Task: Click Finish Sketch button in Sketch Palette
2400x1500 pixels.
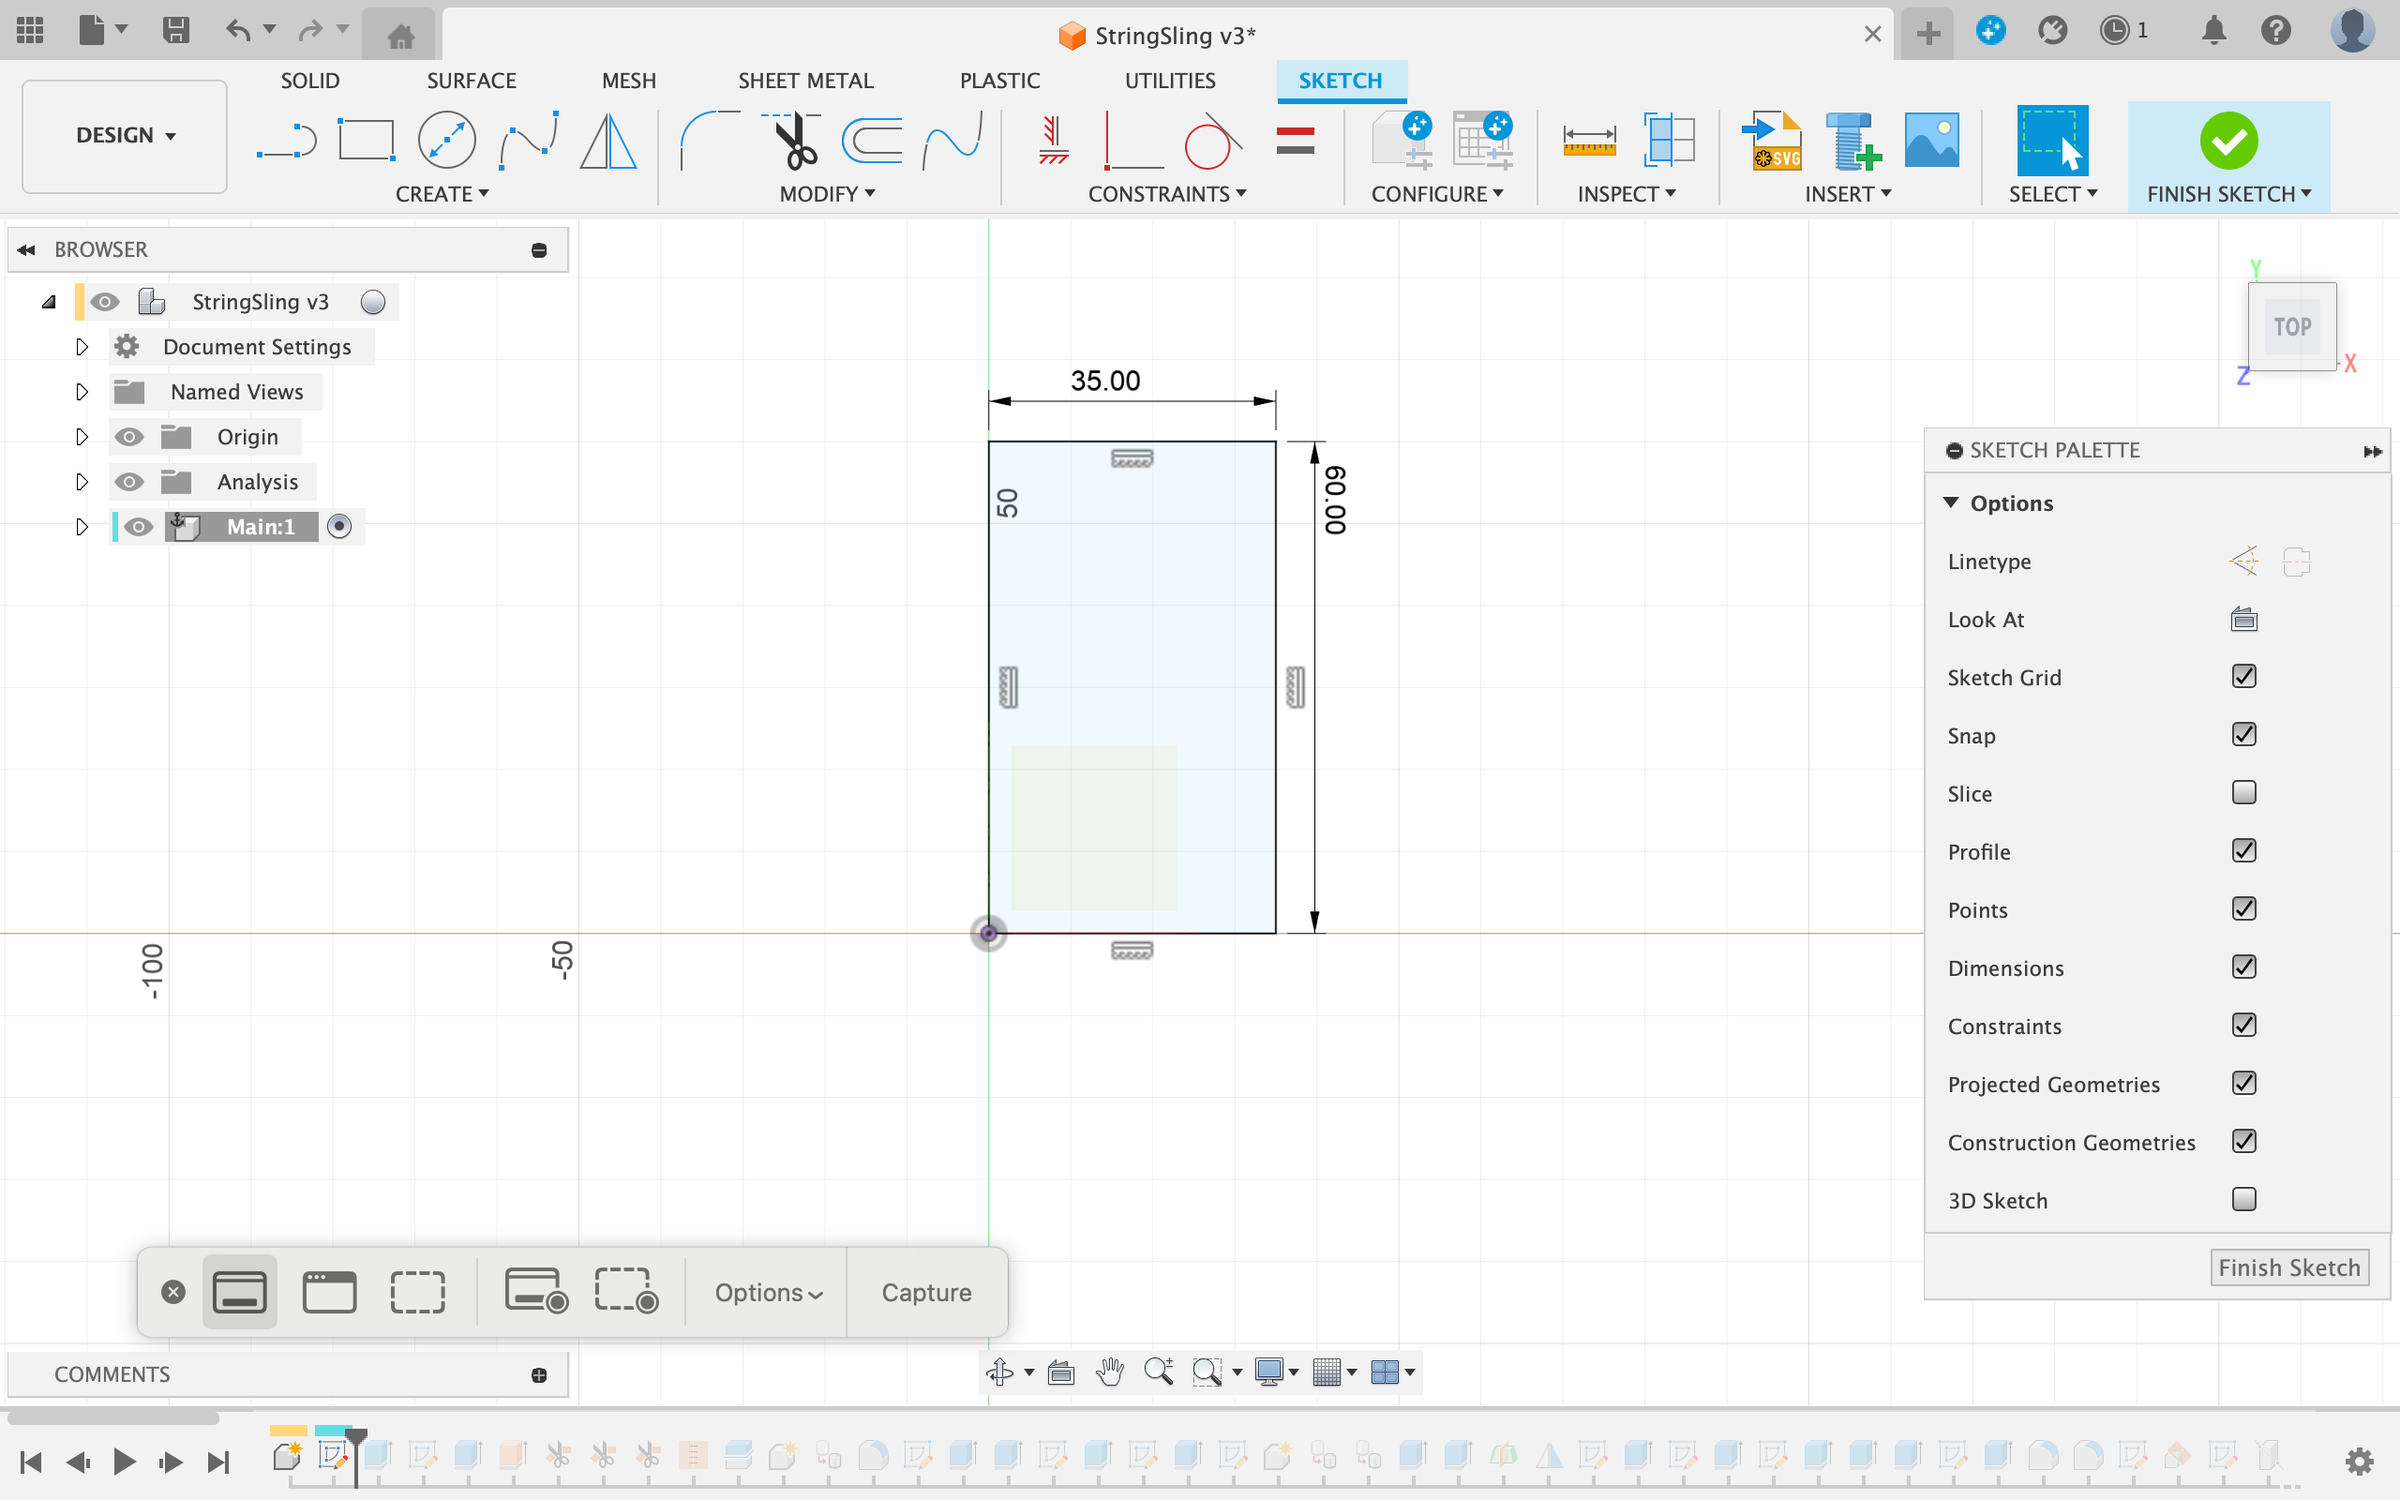Action: [2288, 1268]
